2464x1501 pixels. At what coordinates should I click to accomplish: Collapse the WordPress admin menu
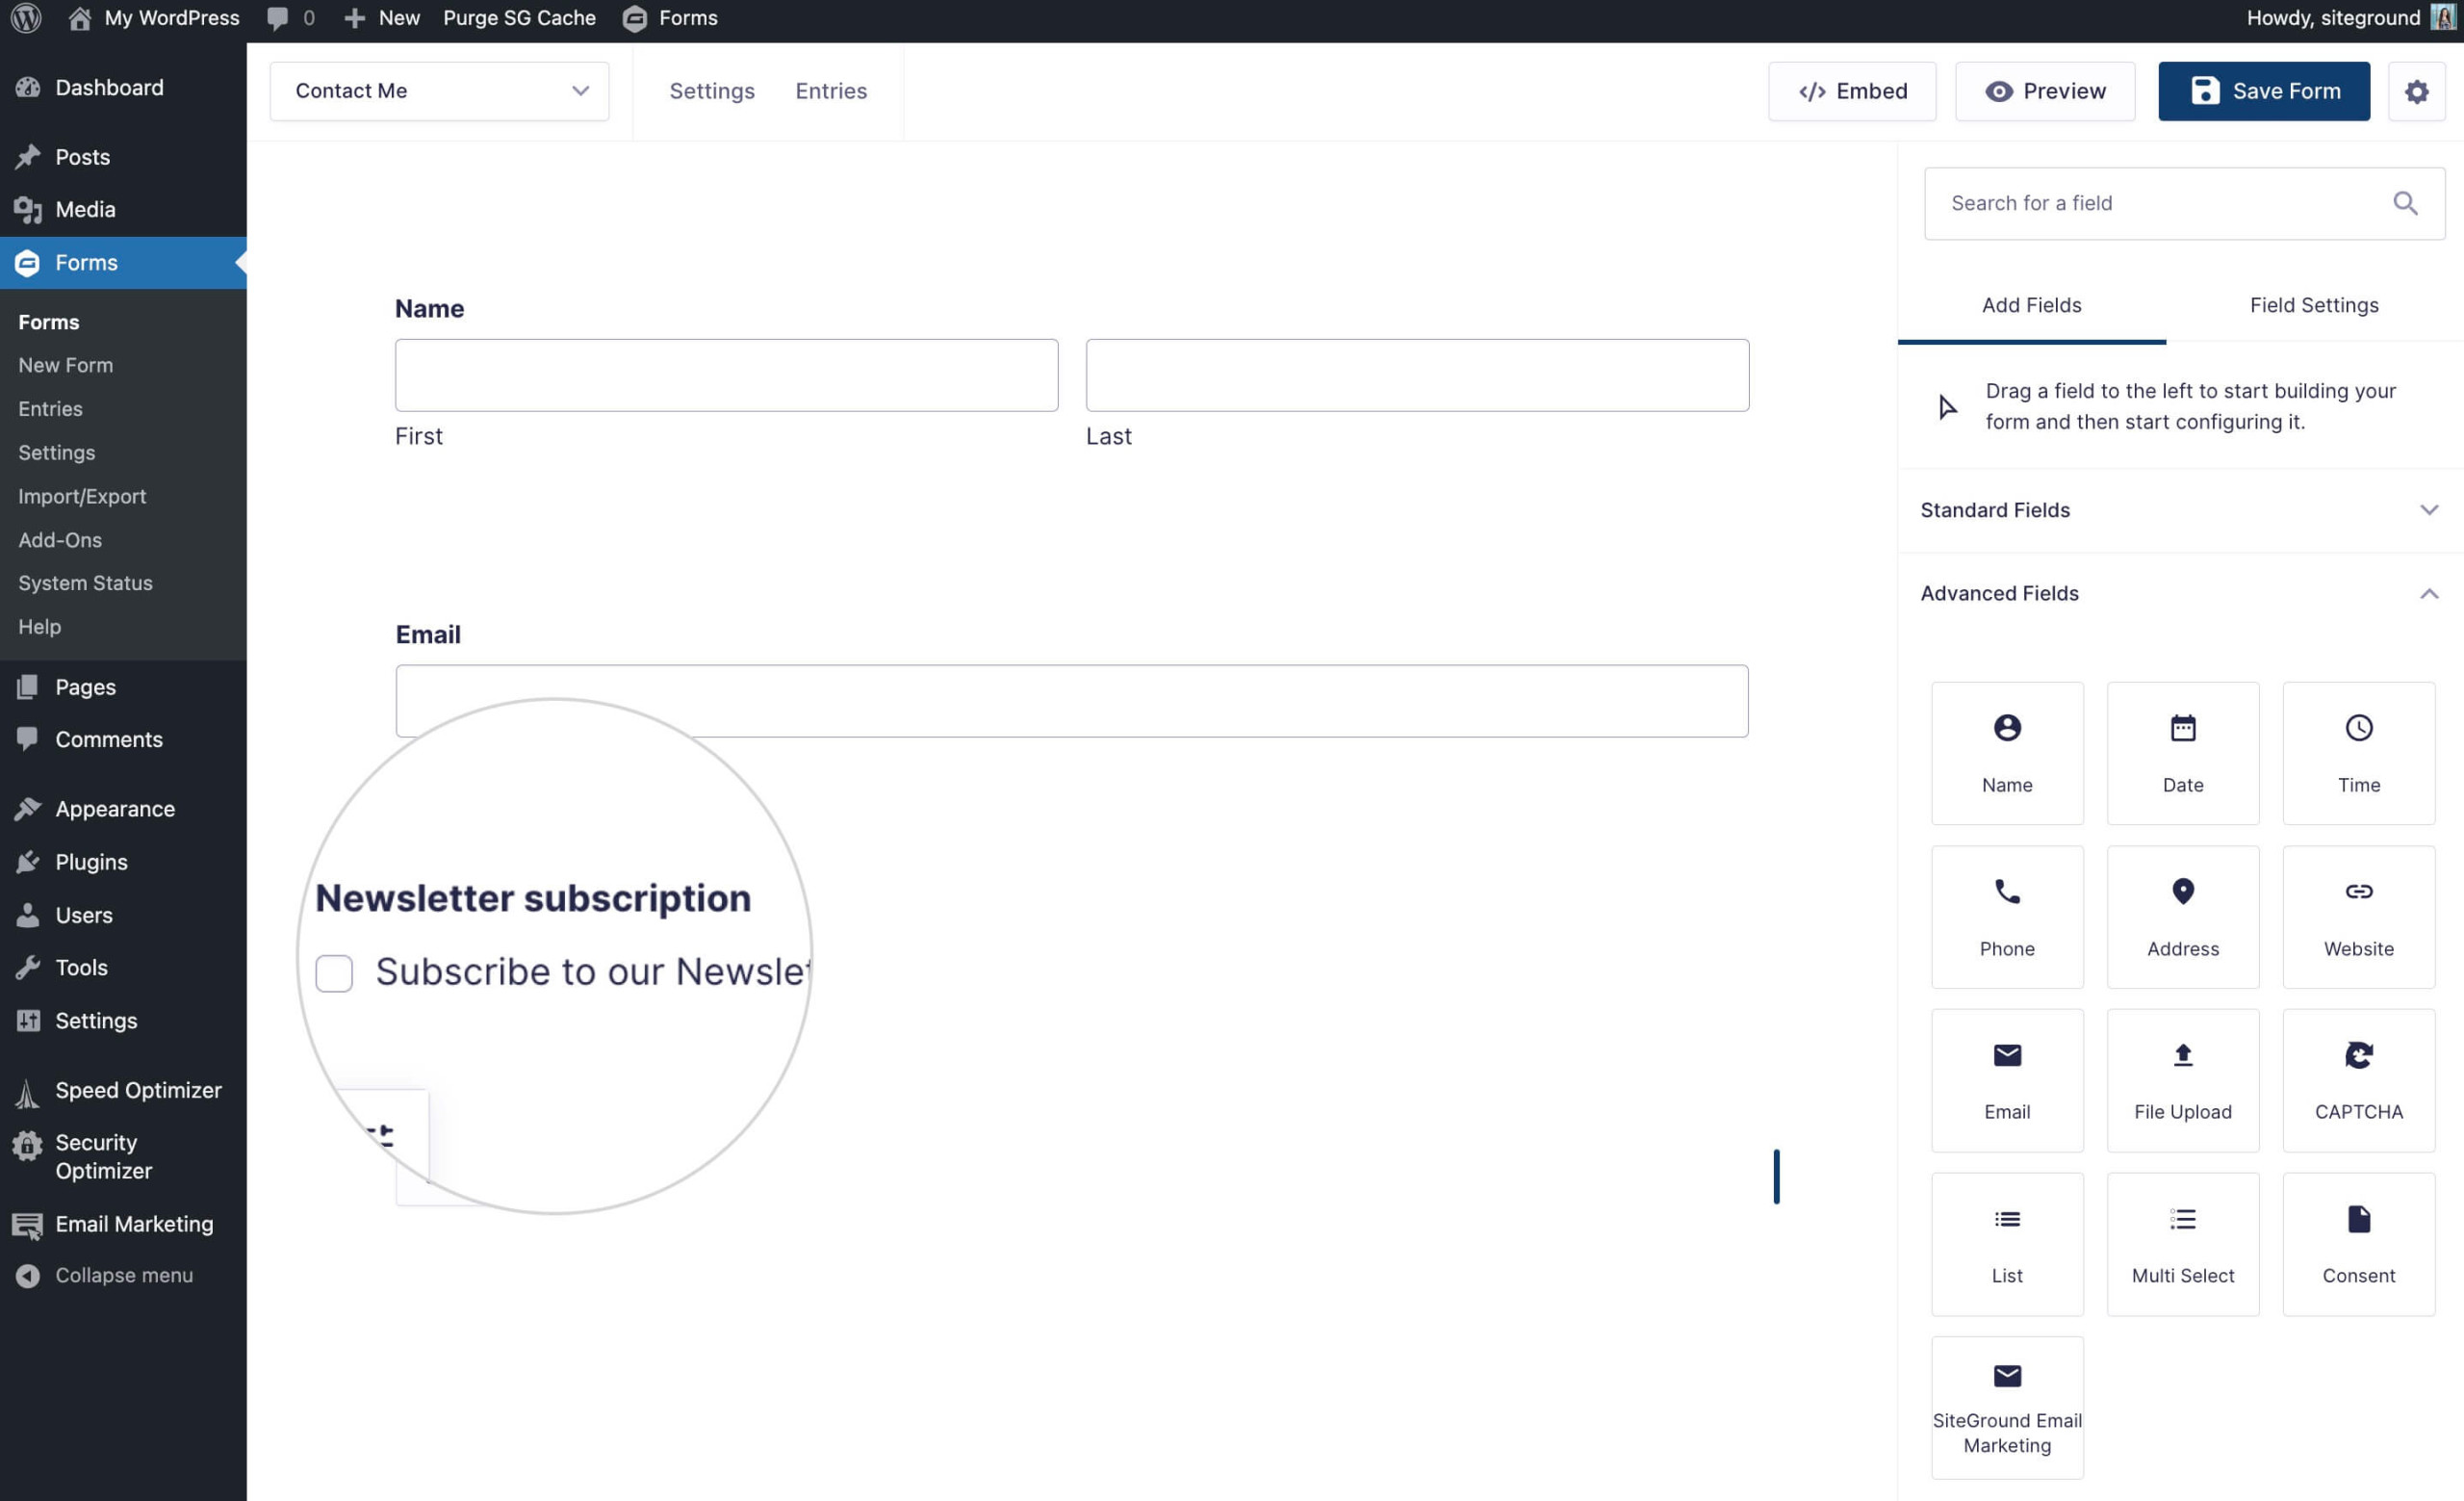[123, 1275]
